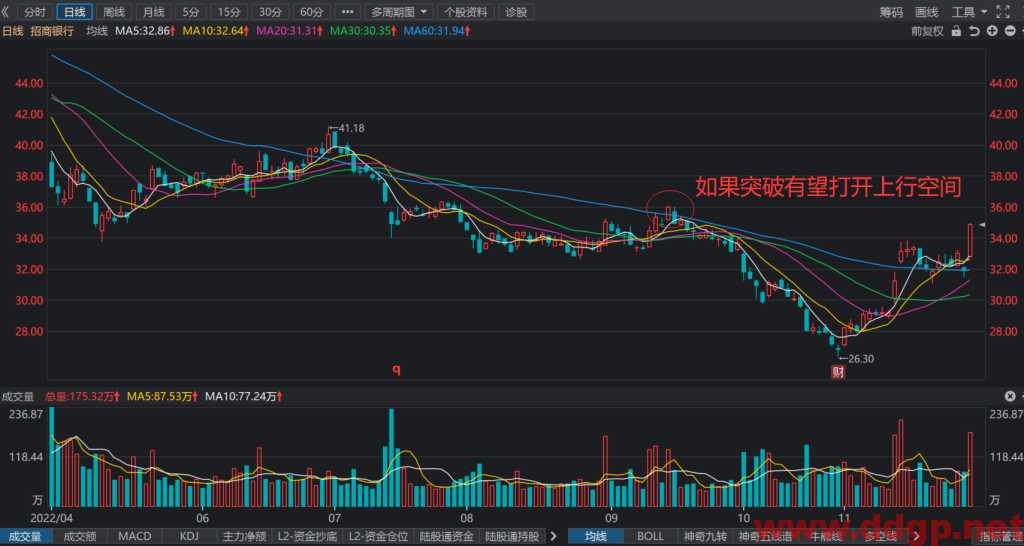Image resolution: width=1024 pixels, height=546 pixels.
Task: Select the 15分 minute period
Action: 229,12
